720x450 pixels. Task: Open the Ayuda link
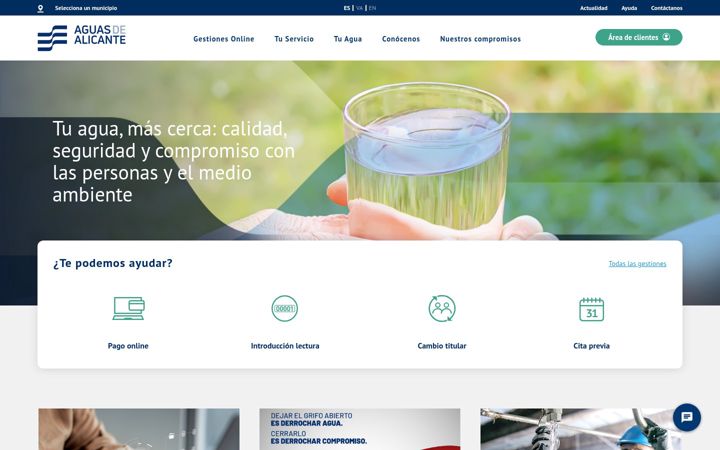(629, 8)
